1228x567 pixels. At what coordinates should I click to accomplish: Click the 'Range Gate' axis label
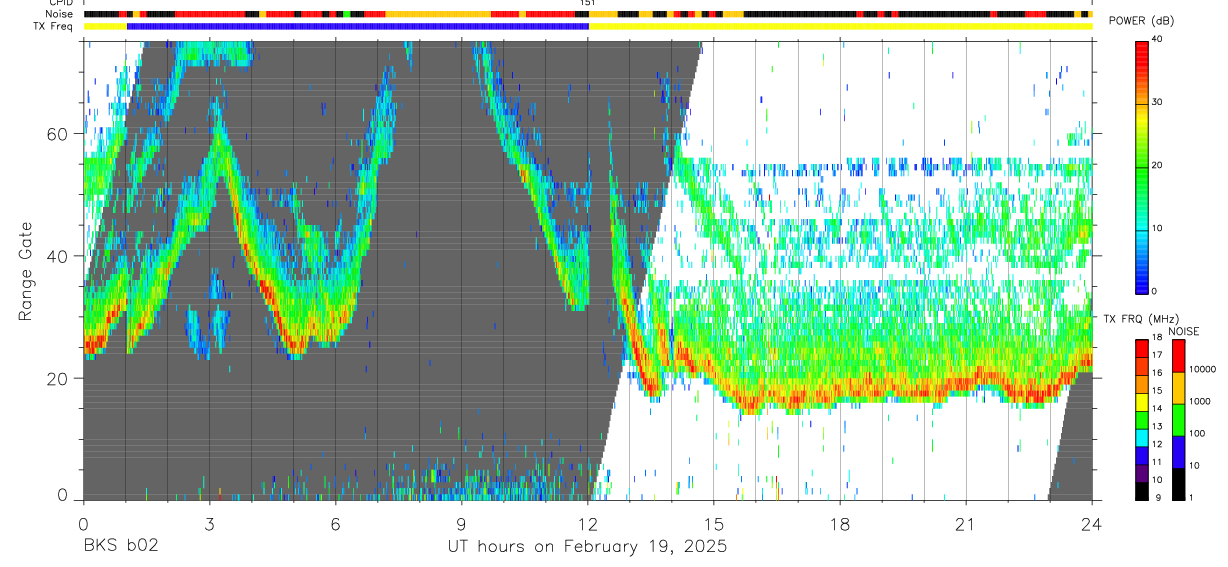point(25,273)
